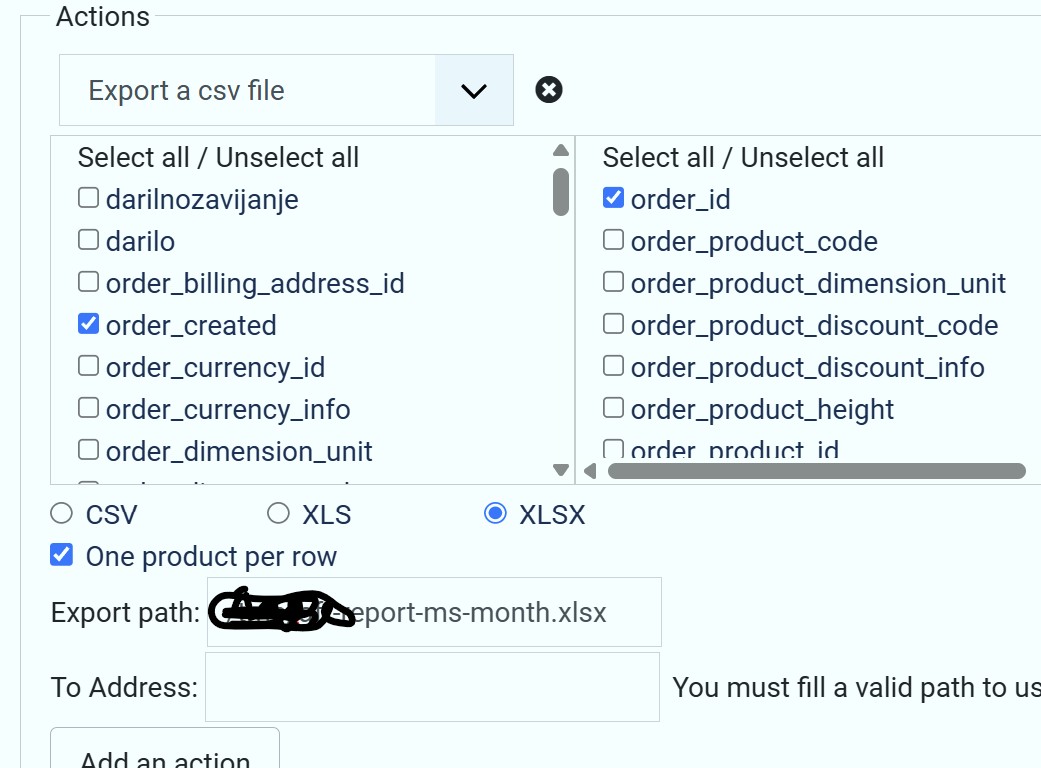Open the Export a csv file dropdown
This screenshot has height=768, width=1041.
248,90
